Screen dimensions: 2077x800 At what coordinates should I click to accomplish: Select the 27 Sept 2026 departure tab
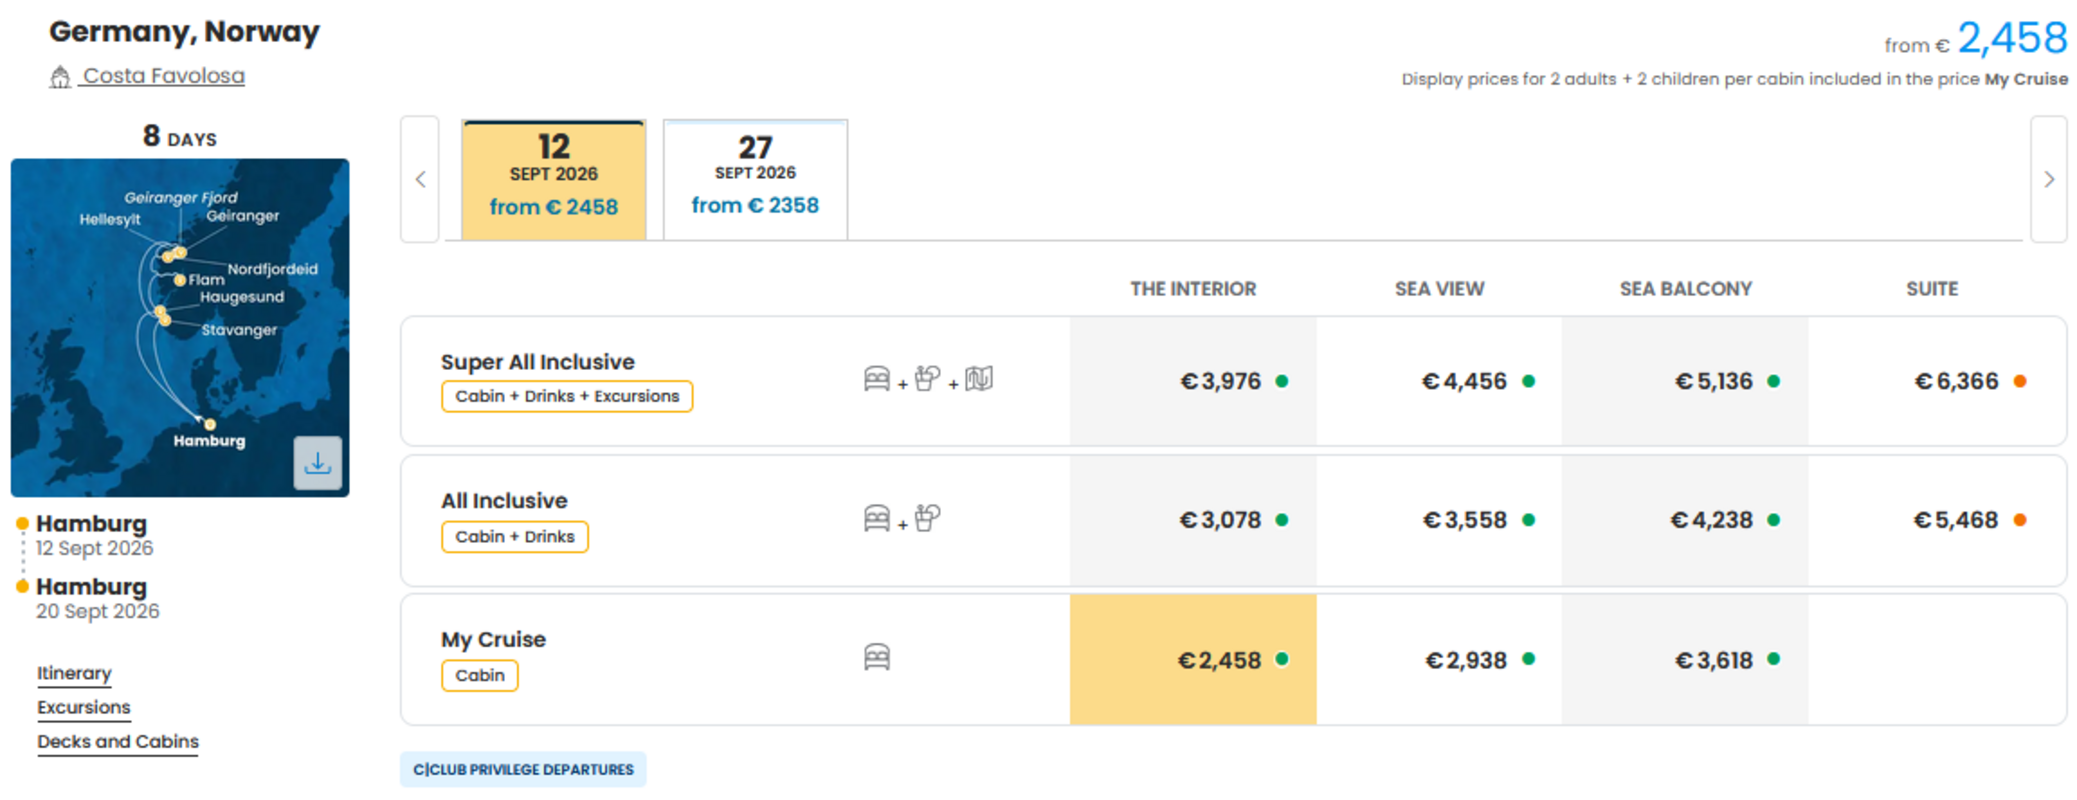pos(755,180)
